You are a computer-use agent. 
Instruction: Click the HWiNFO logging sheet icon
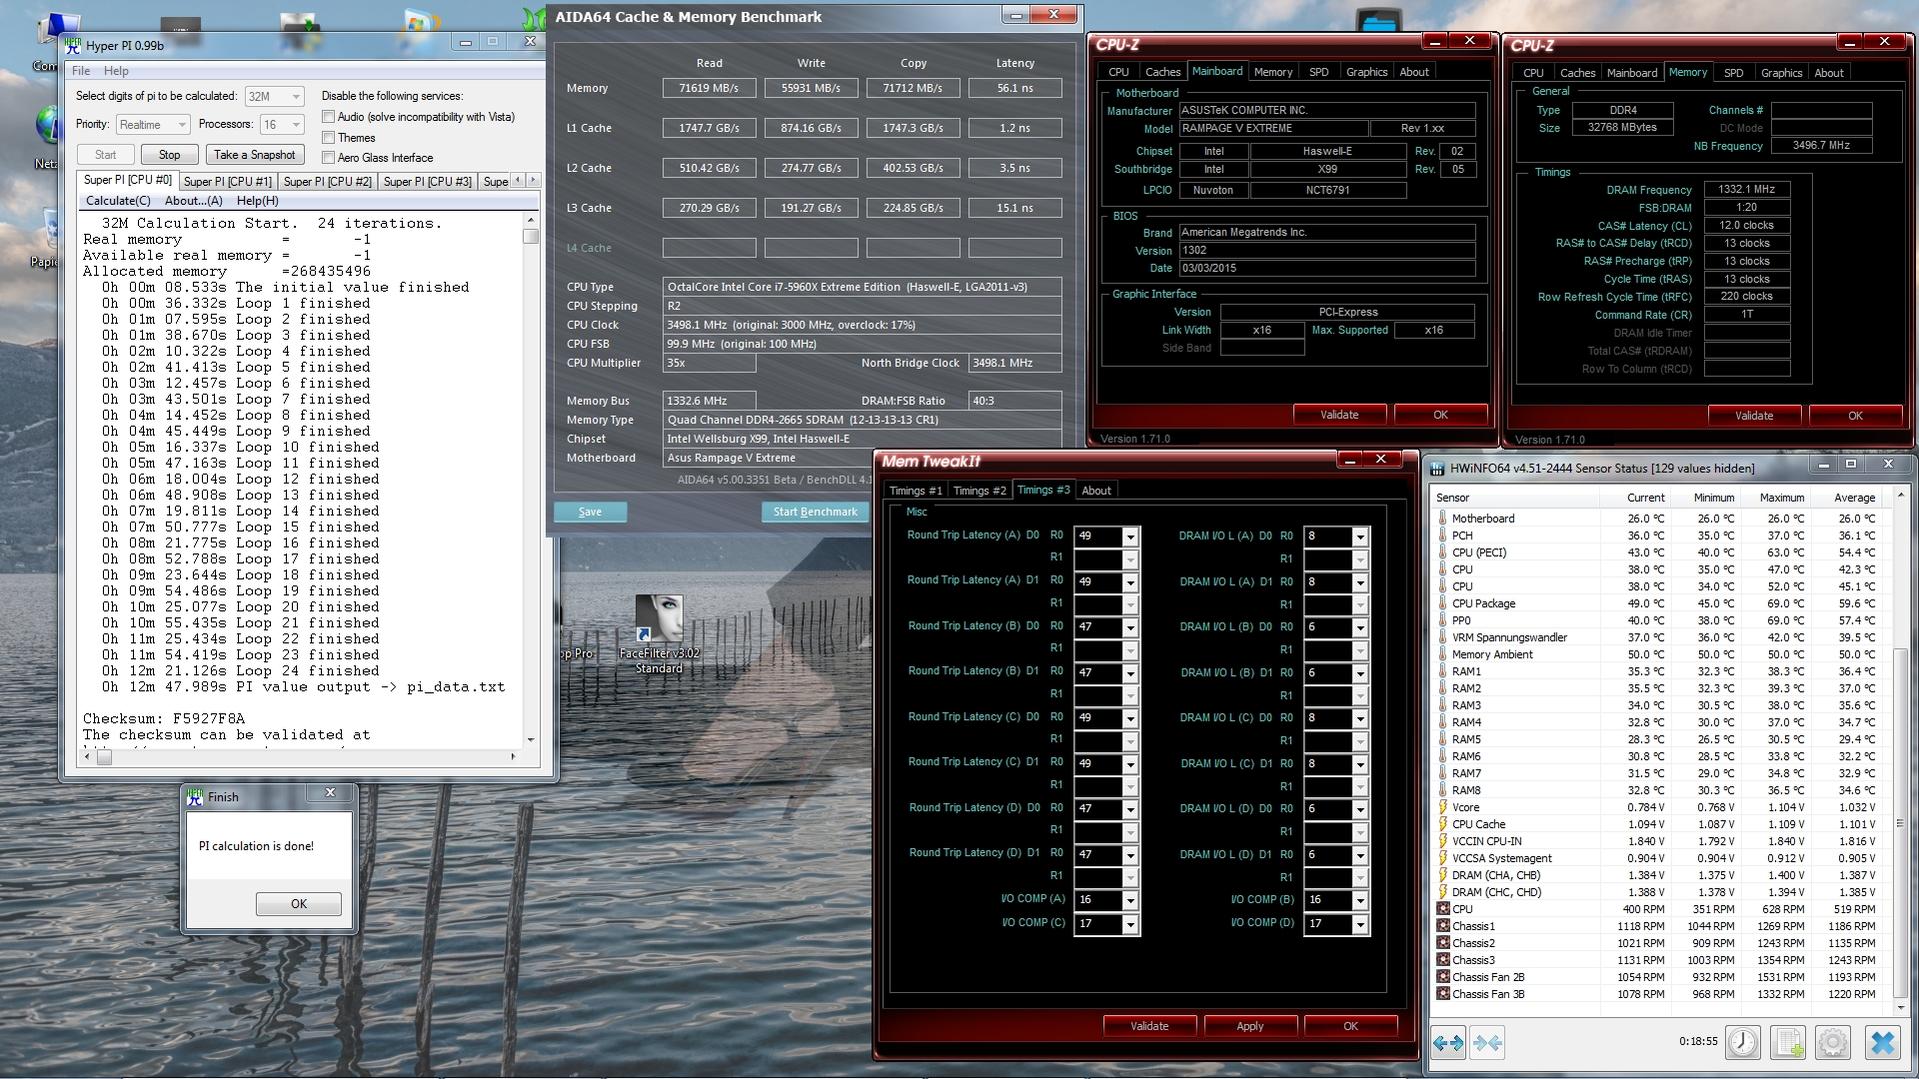(x=1787, y=1043)
